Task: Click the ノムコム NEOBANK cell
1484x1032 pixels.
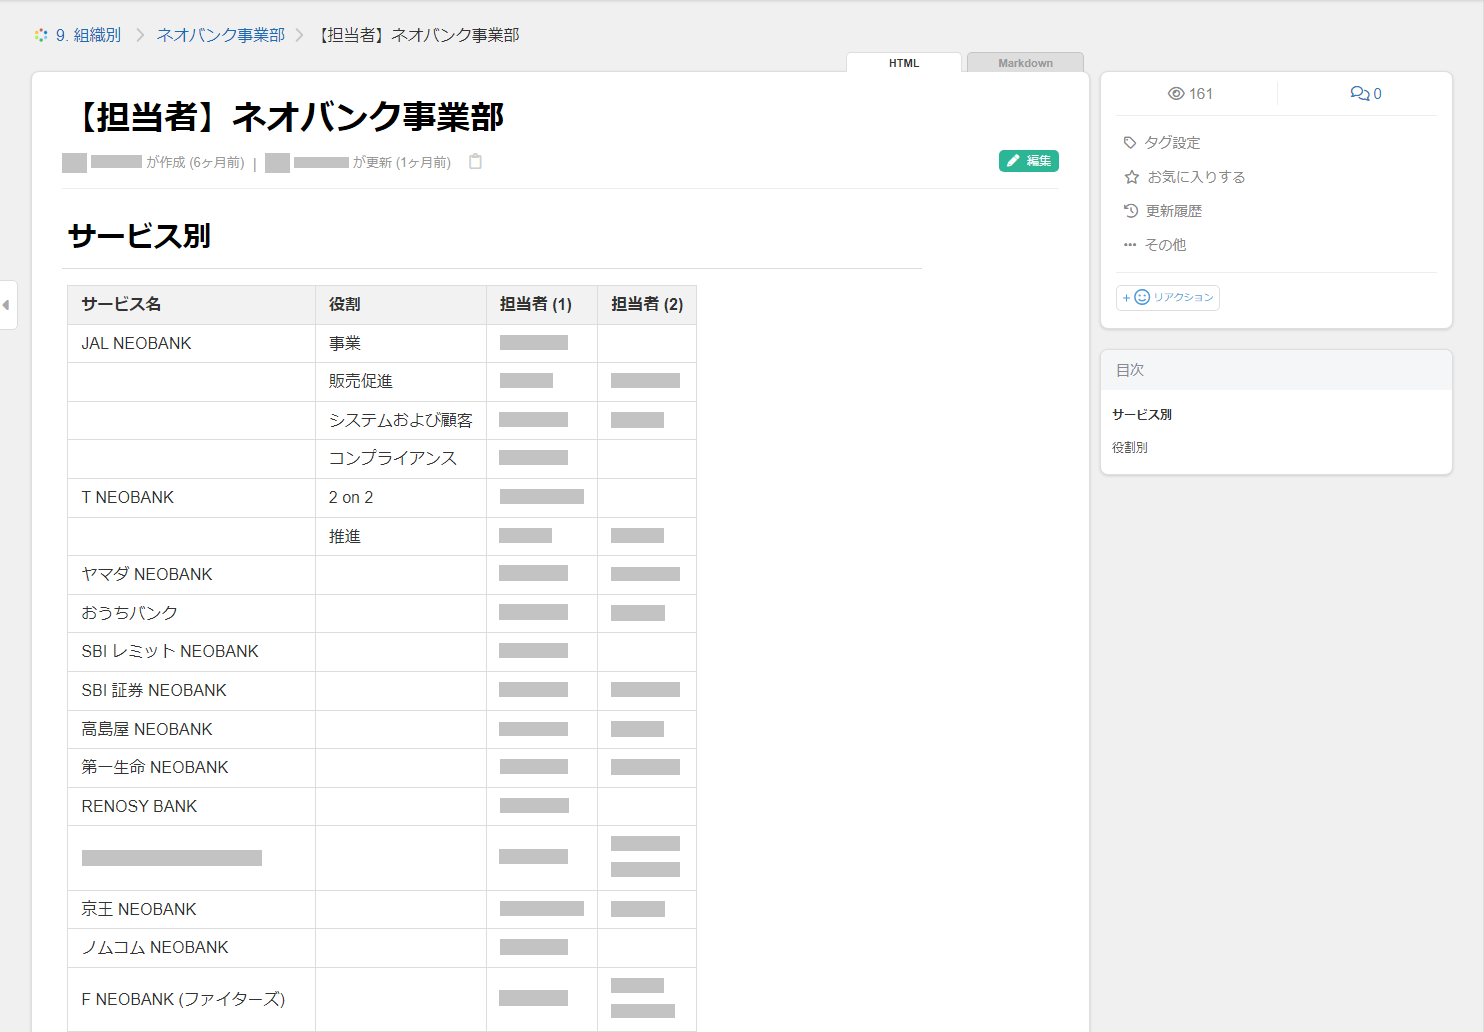Action: tap(191, 948)
